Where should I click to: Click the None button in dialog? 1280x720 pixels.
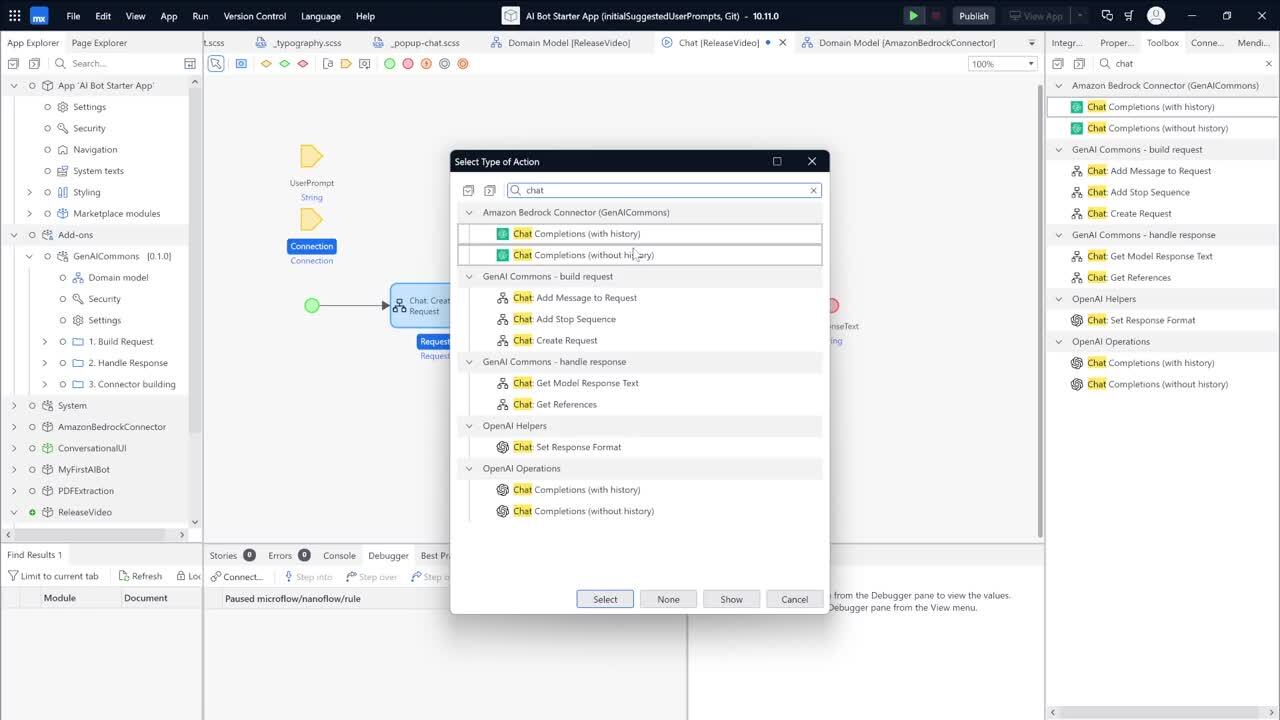[x=668, y=599]
